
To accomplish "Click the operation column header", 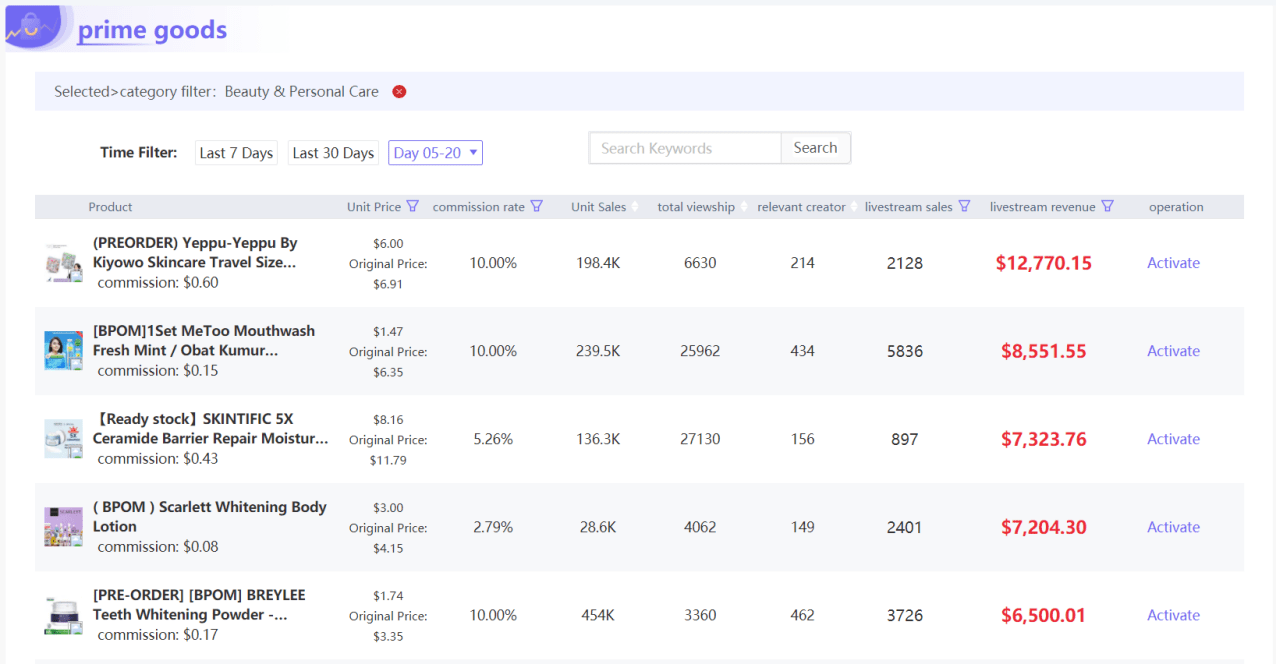I will [x=1176, y=207].
